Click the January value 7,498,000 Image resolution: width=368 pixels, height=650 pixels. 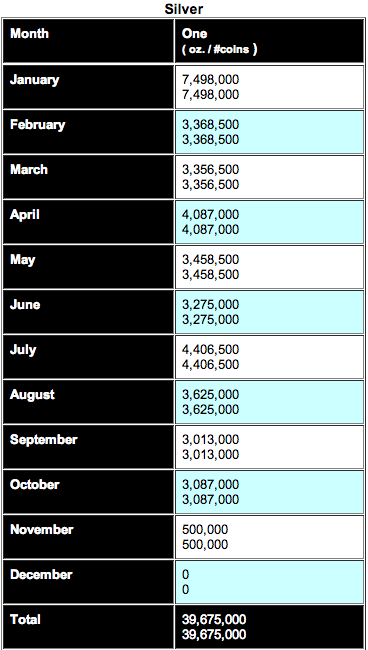point(211,87)
